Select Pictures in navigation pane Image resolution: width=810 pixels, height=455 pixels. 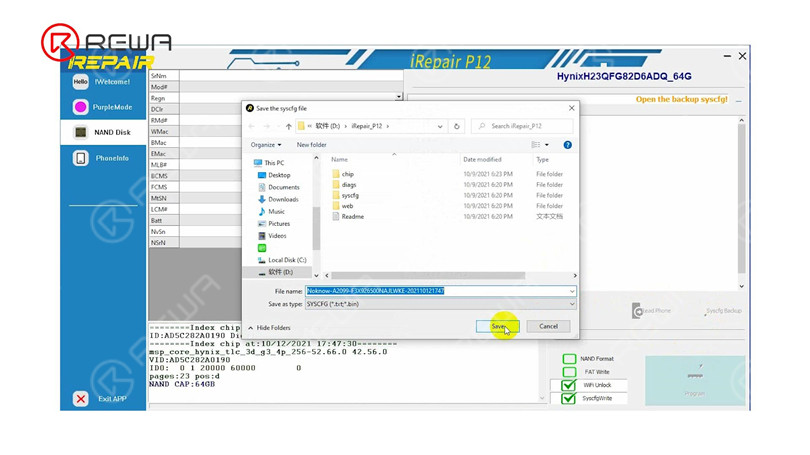(274, 224)
